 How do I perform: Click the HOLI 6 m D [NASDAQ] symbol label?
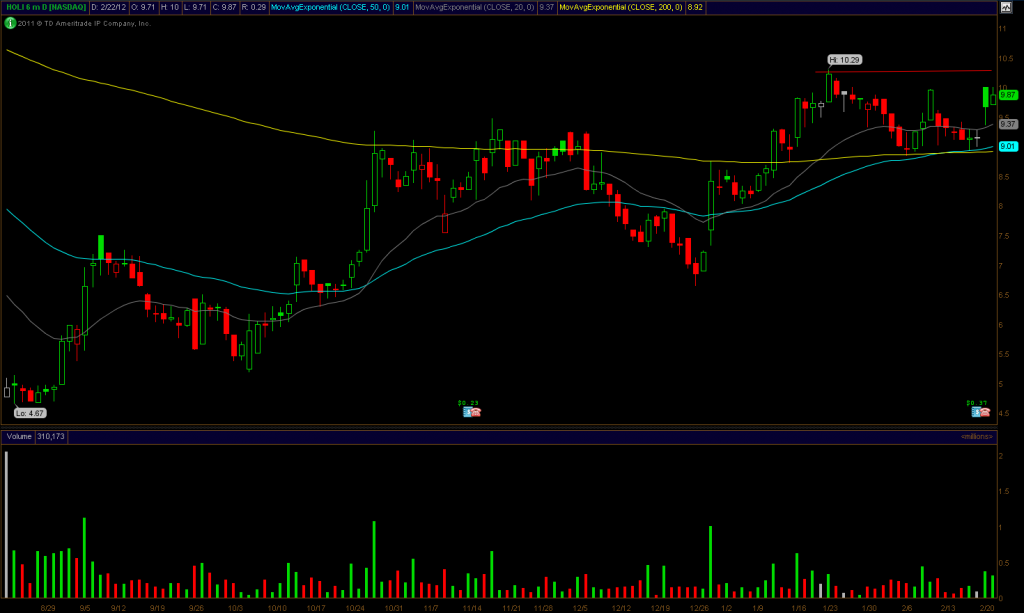(46, 7)
